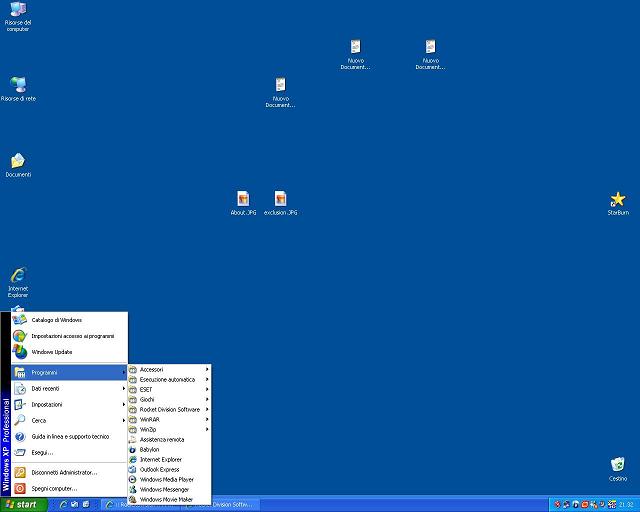This screenshot has width=640, height=512.
Task: Expand the ESET program group arrow
Action: tap(207, 390)
